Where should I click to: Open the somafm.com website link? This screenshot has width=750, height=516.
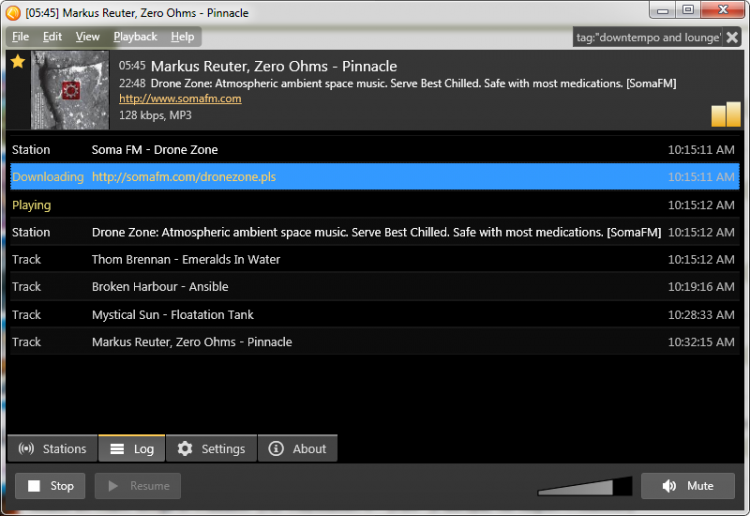(x=180, y=99)
